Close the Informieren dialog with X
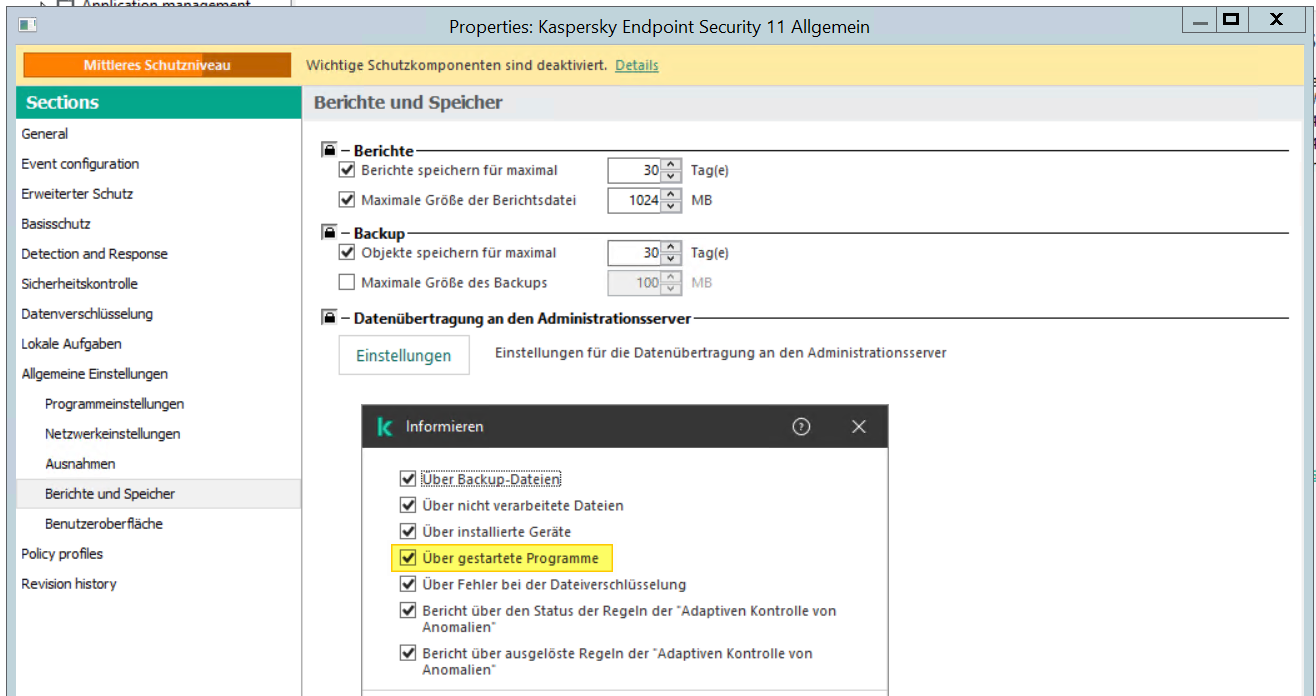Screen dimensions: 1316x696 858,426
